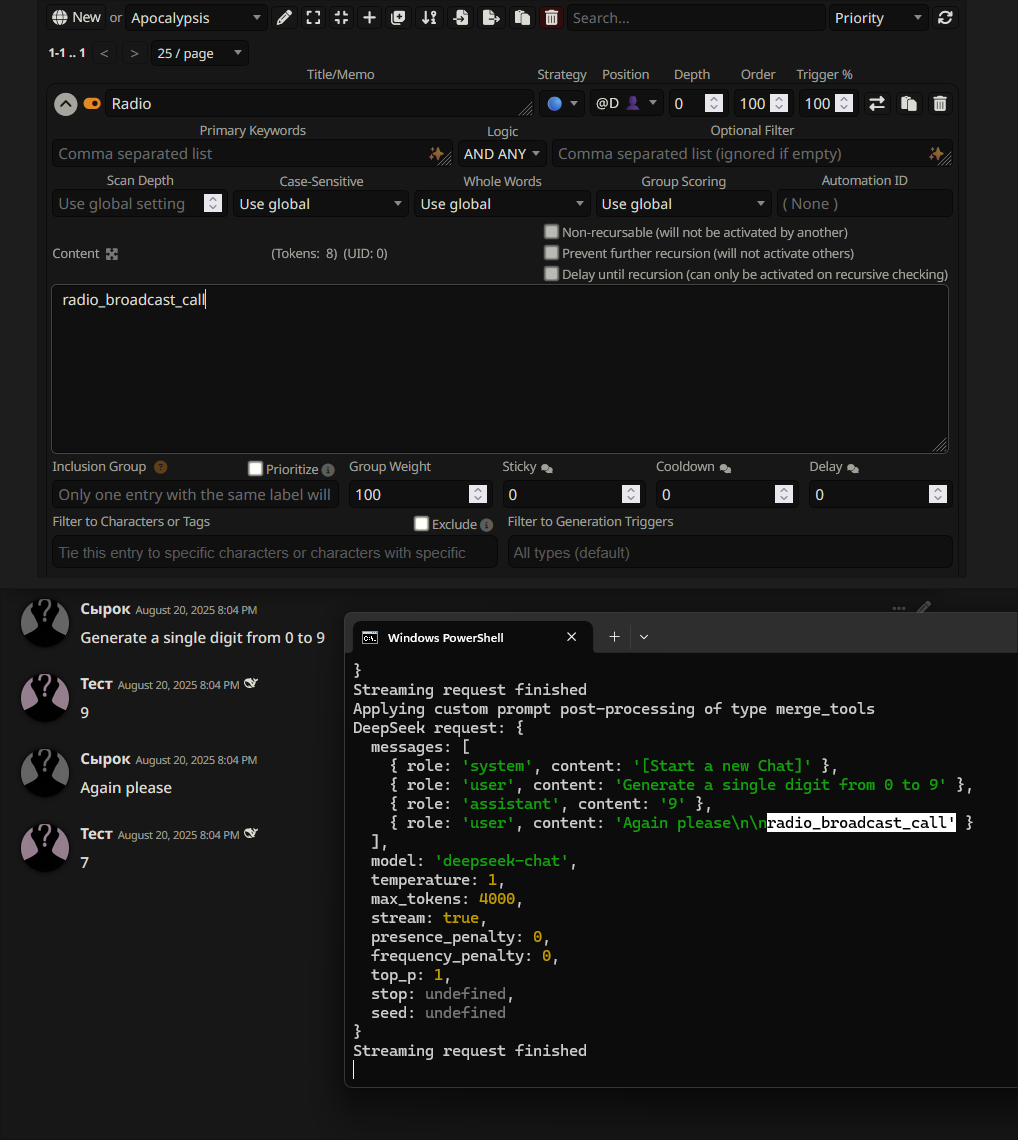Open the Strategy blue dot dropdown
The height and width of the screenshot is (1140, 1018).
pos(563,104)
